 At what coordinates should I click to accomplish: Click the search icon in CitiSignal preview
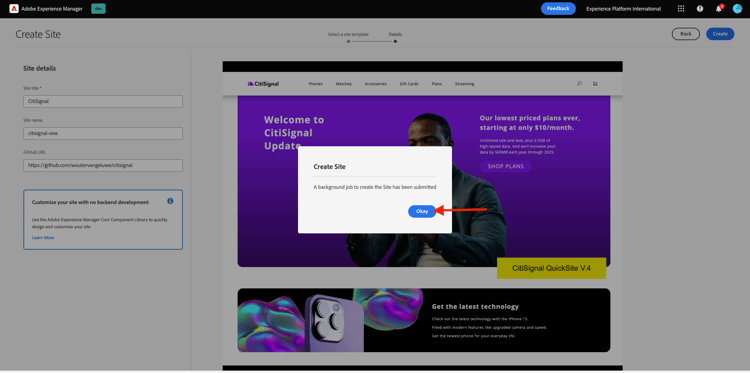(x=579, y=84)
